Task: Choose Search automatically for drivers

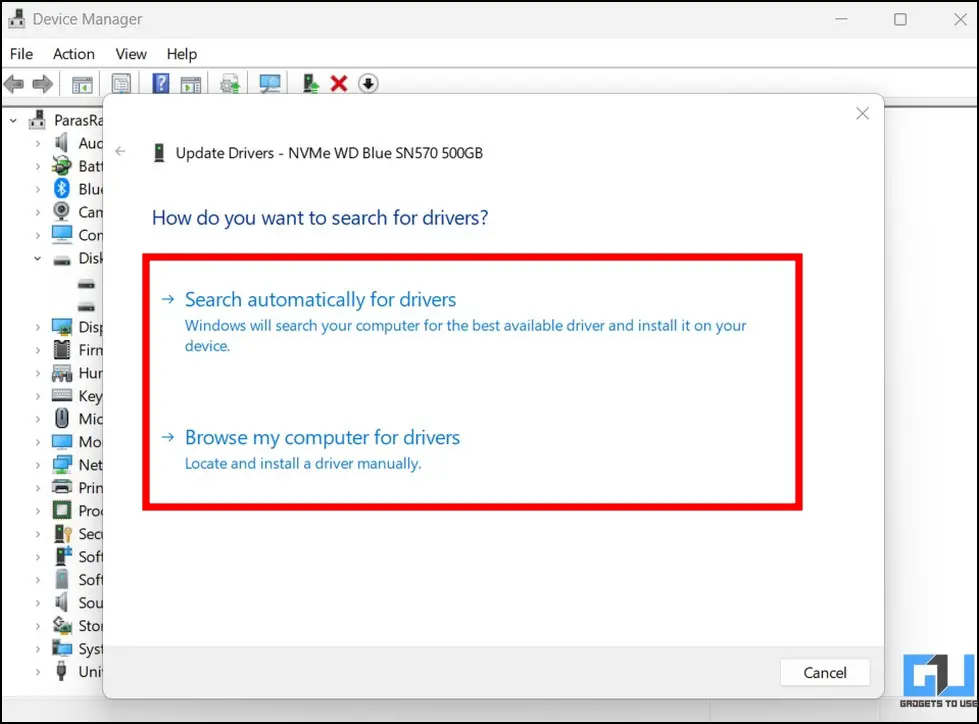Action: click(x=320, y=300)
